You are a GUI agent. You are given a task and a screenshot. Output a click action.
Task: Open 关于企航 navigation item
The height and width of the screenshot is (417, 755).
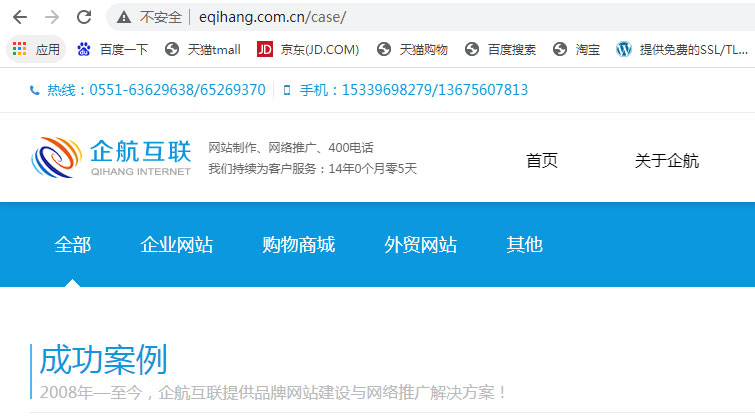pos(667,161)
